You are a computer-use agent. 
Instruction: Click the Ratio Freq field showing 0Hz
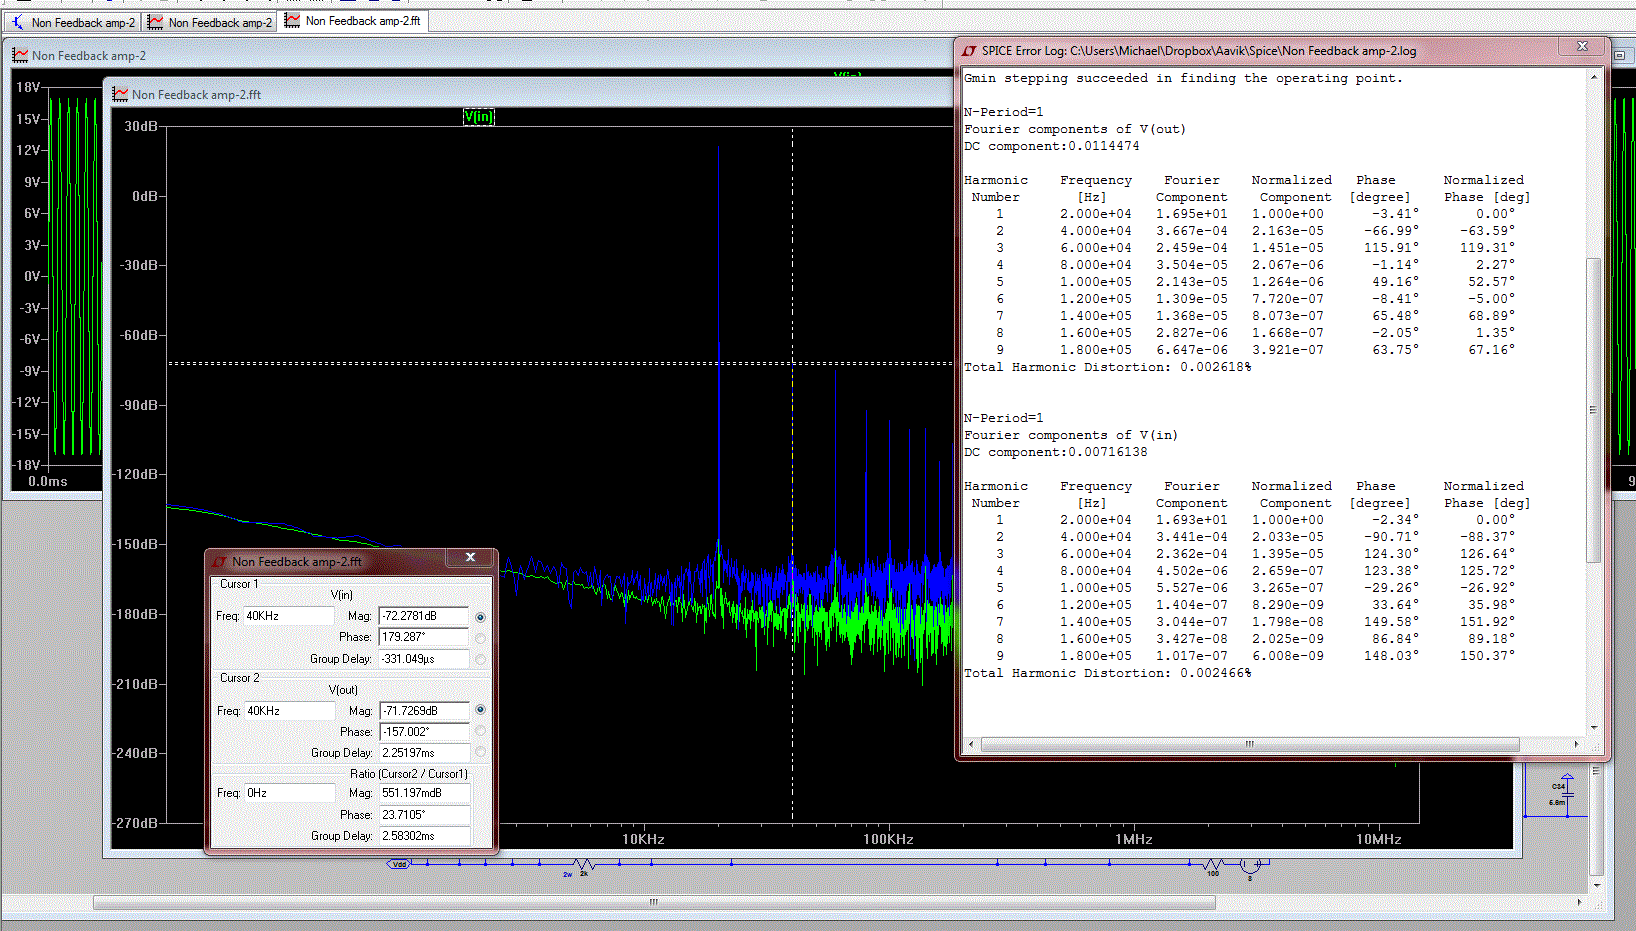pyautogui.click(x=289, y=793)
